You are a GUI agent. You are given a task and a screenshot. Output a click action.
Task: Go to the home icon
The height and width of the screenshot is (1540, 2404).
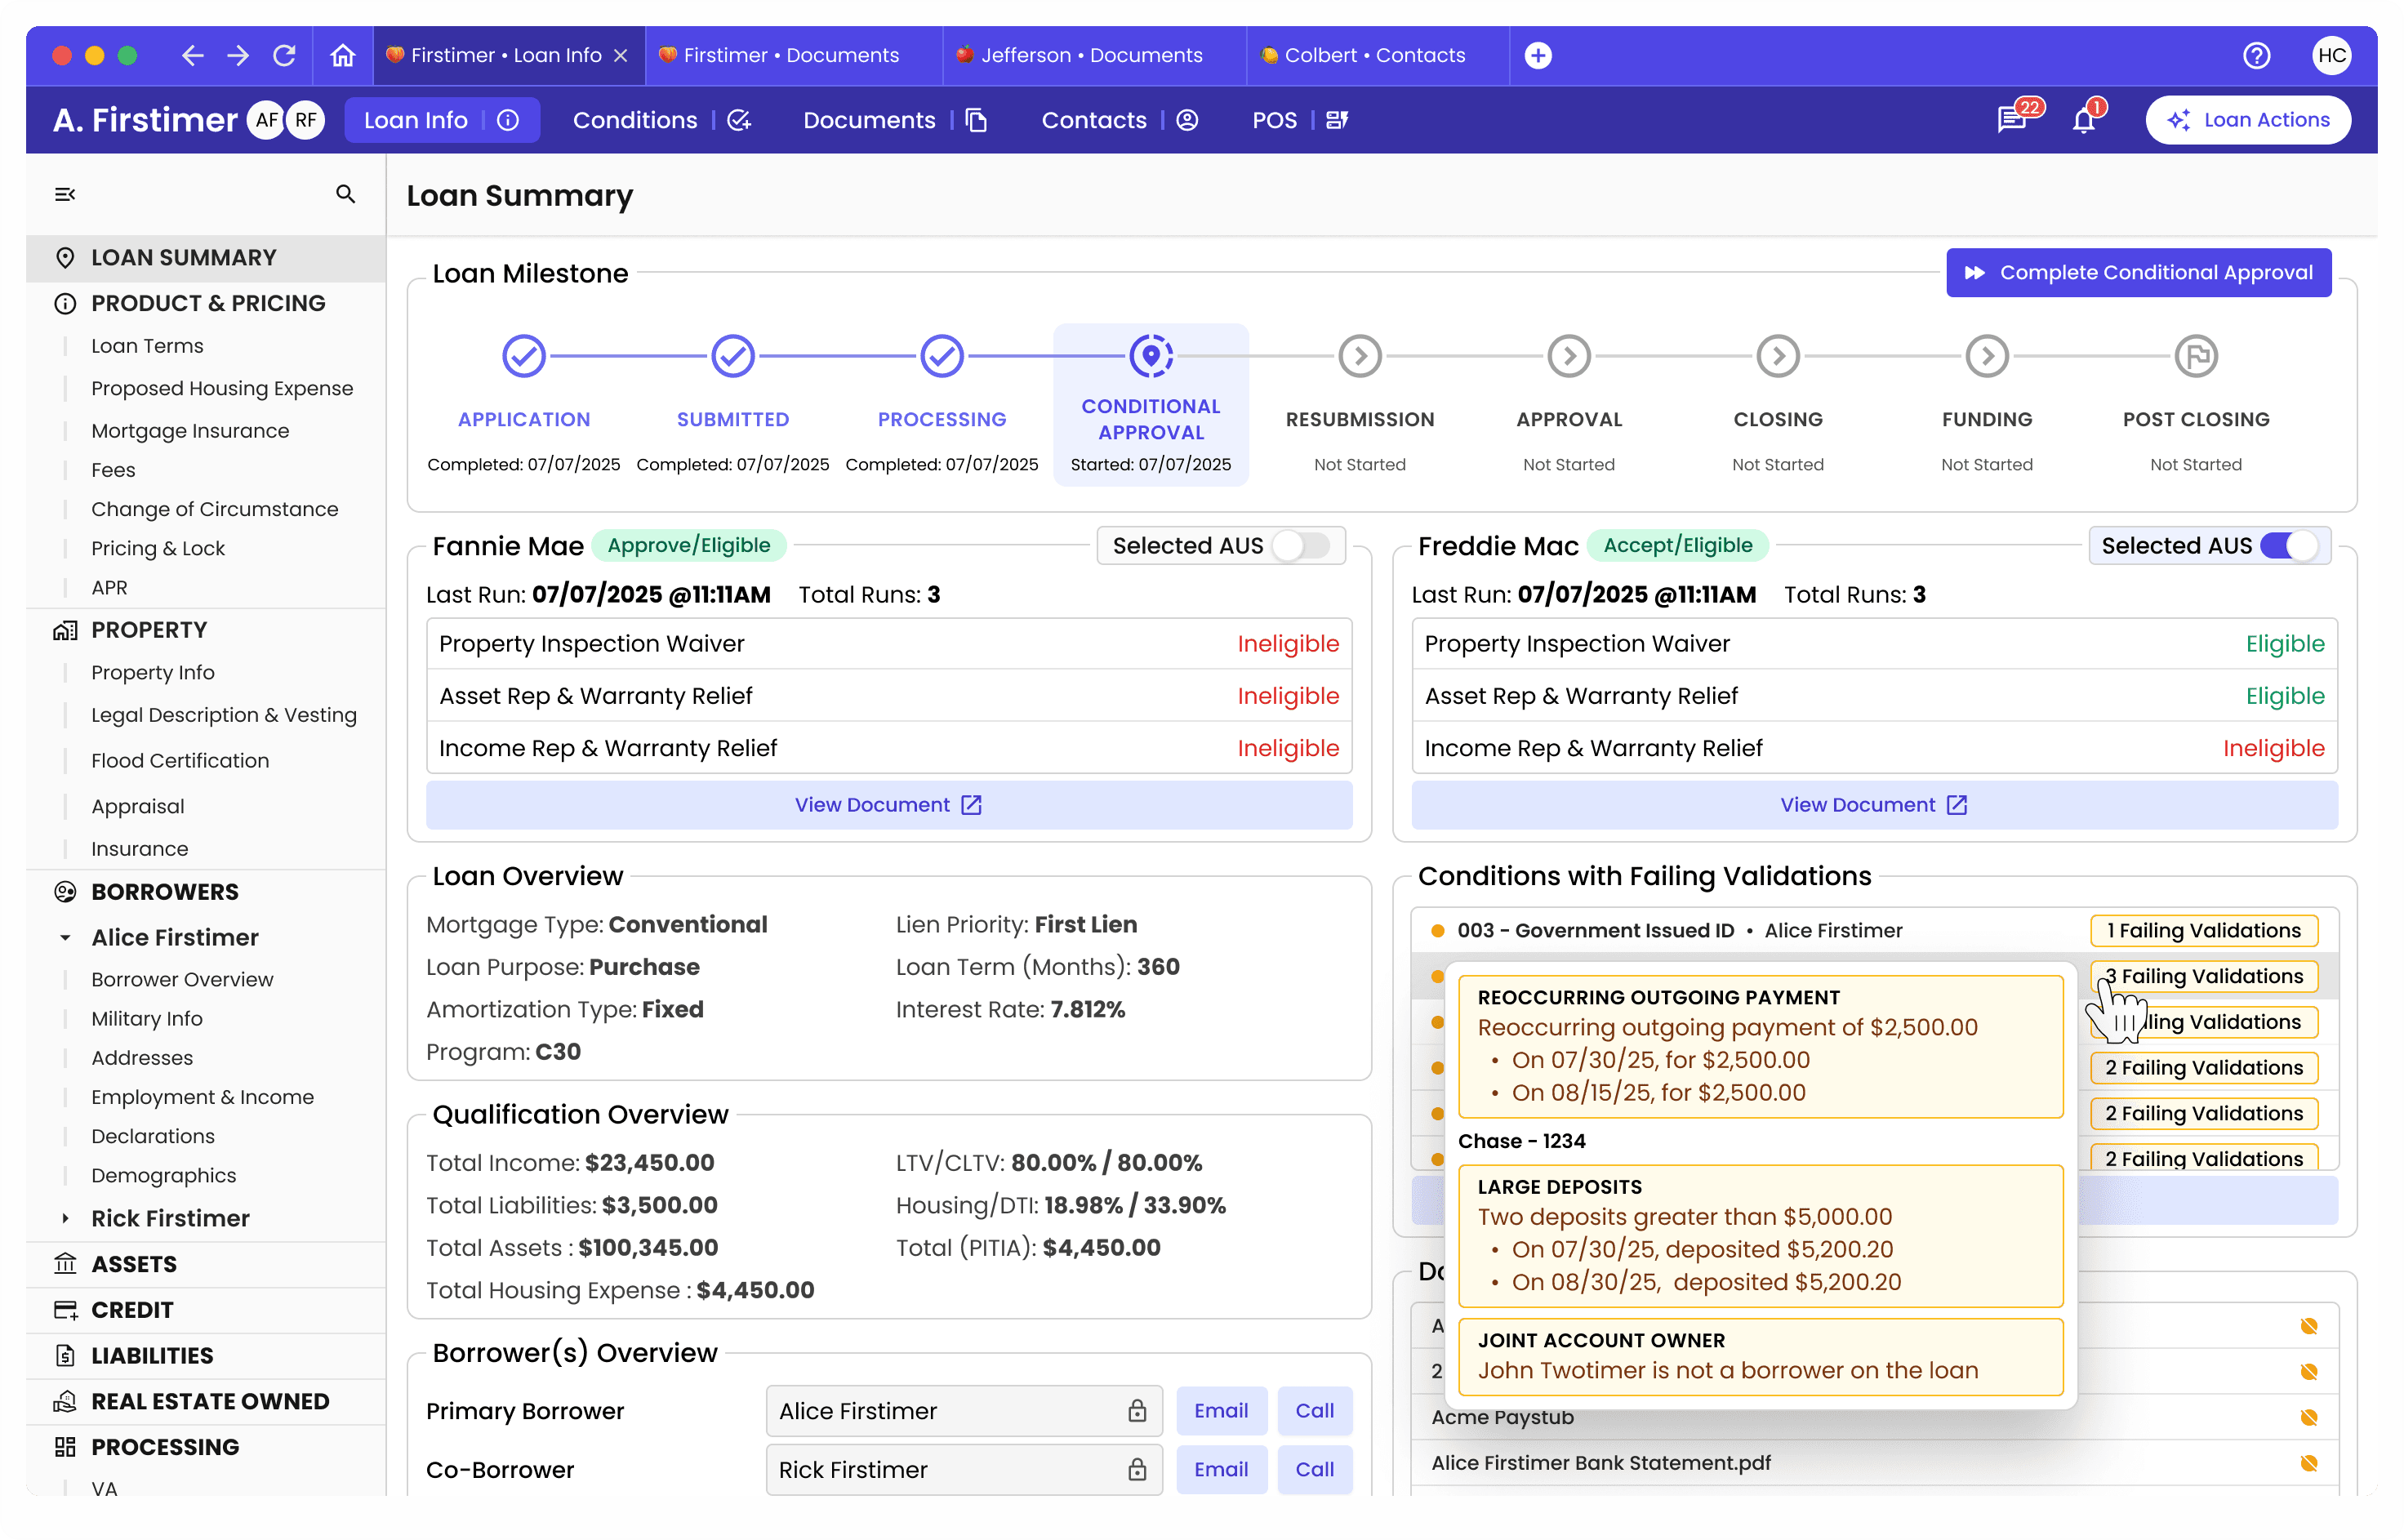(343, 55)
